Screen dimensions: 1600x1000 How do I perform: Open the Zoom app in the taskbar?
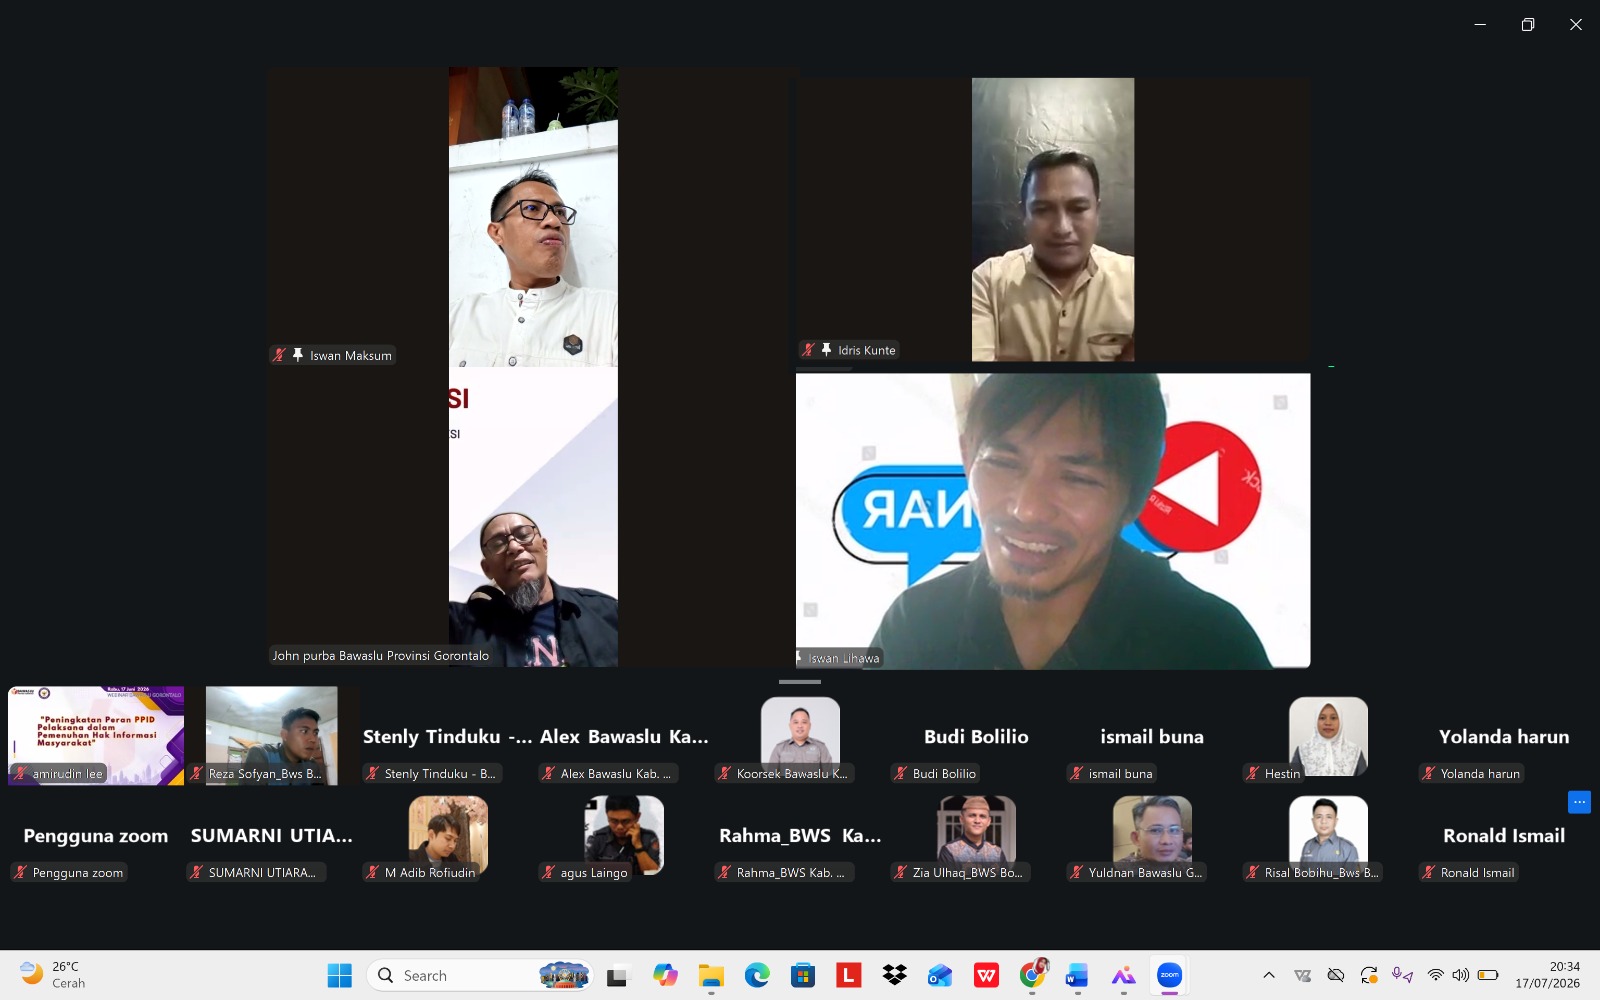[1169, 975]
